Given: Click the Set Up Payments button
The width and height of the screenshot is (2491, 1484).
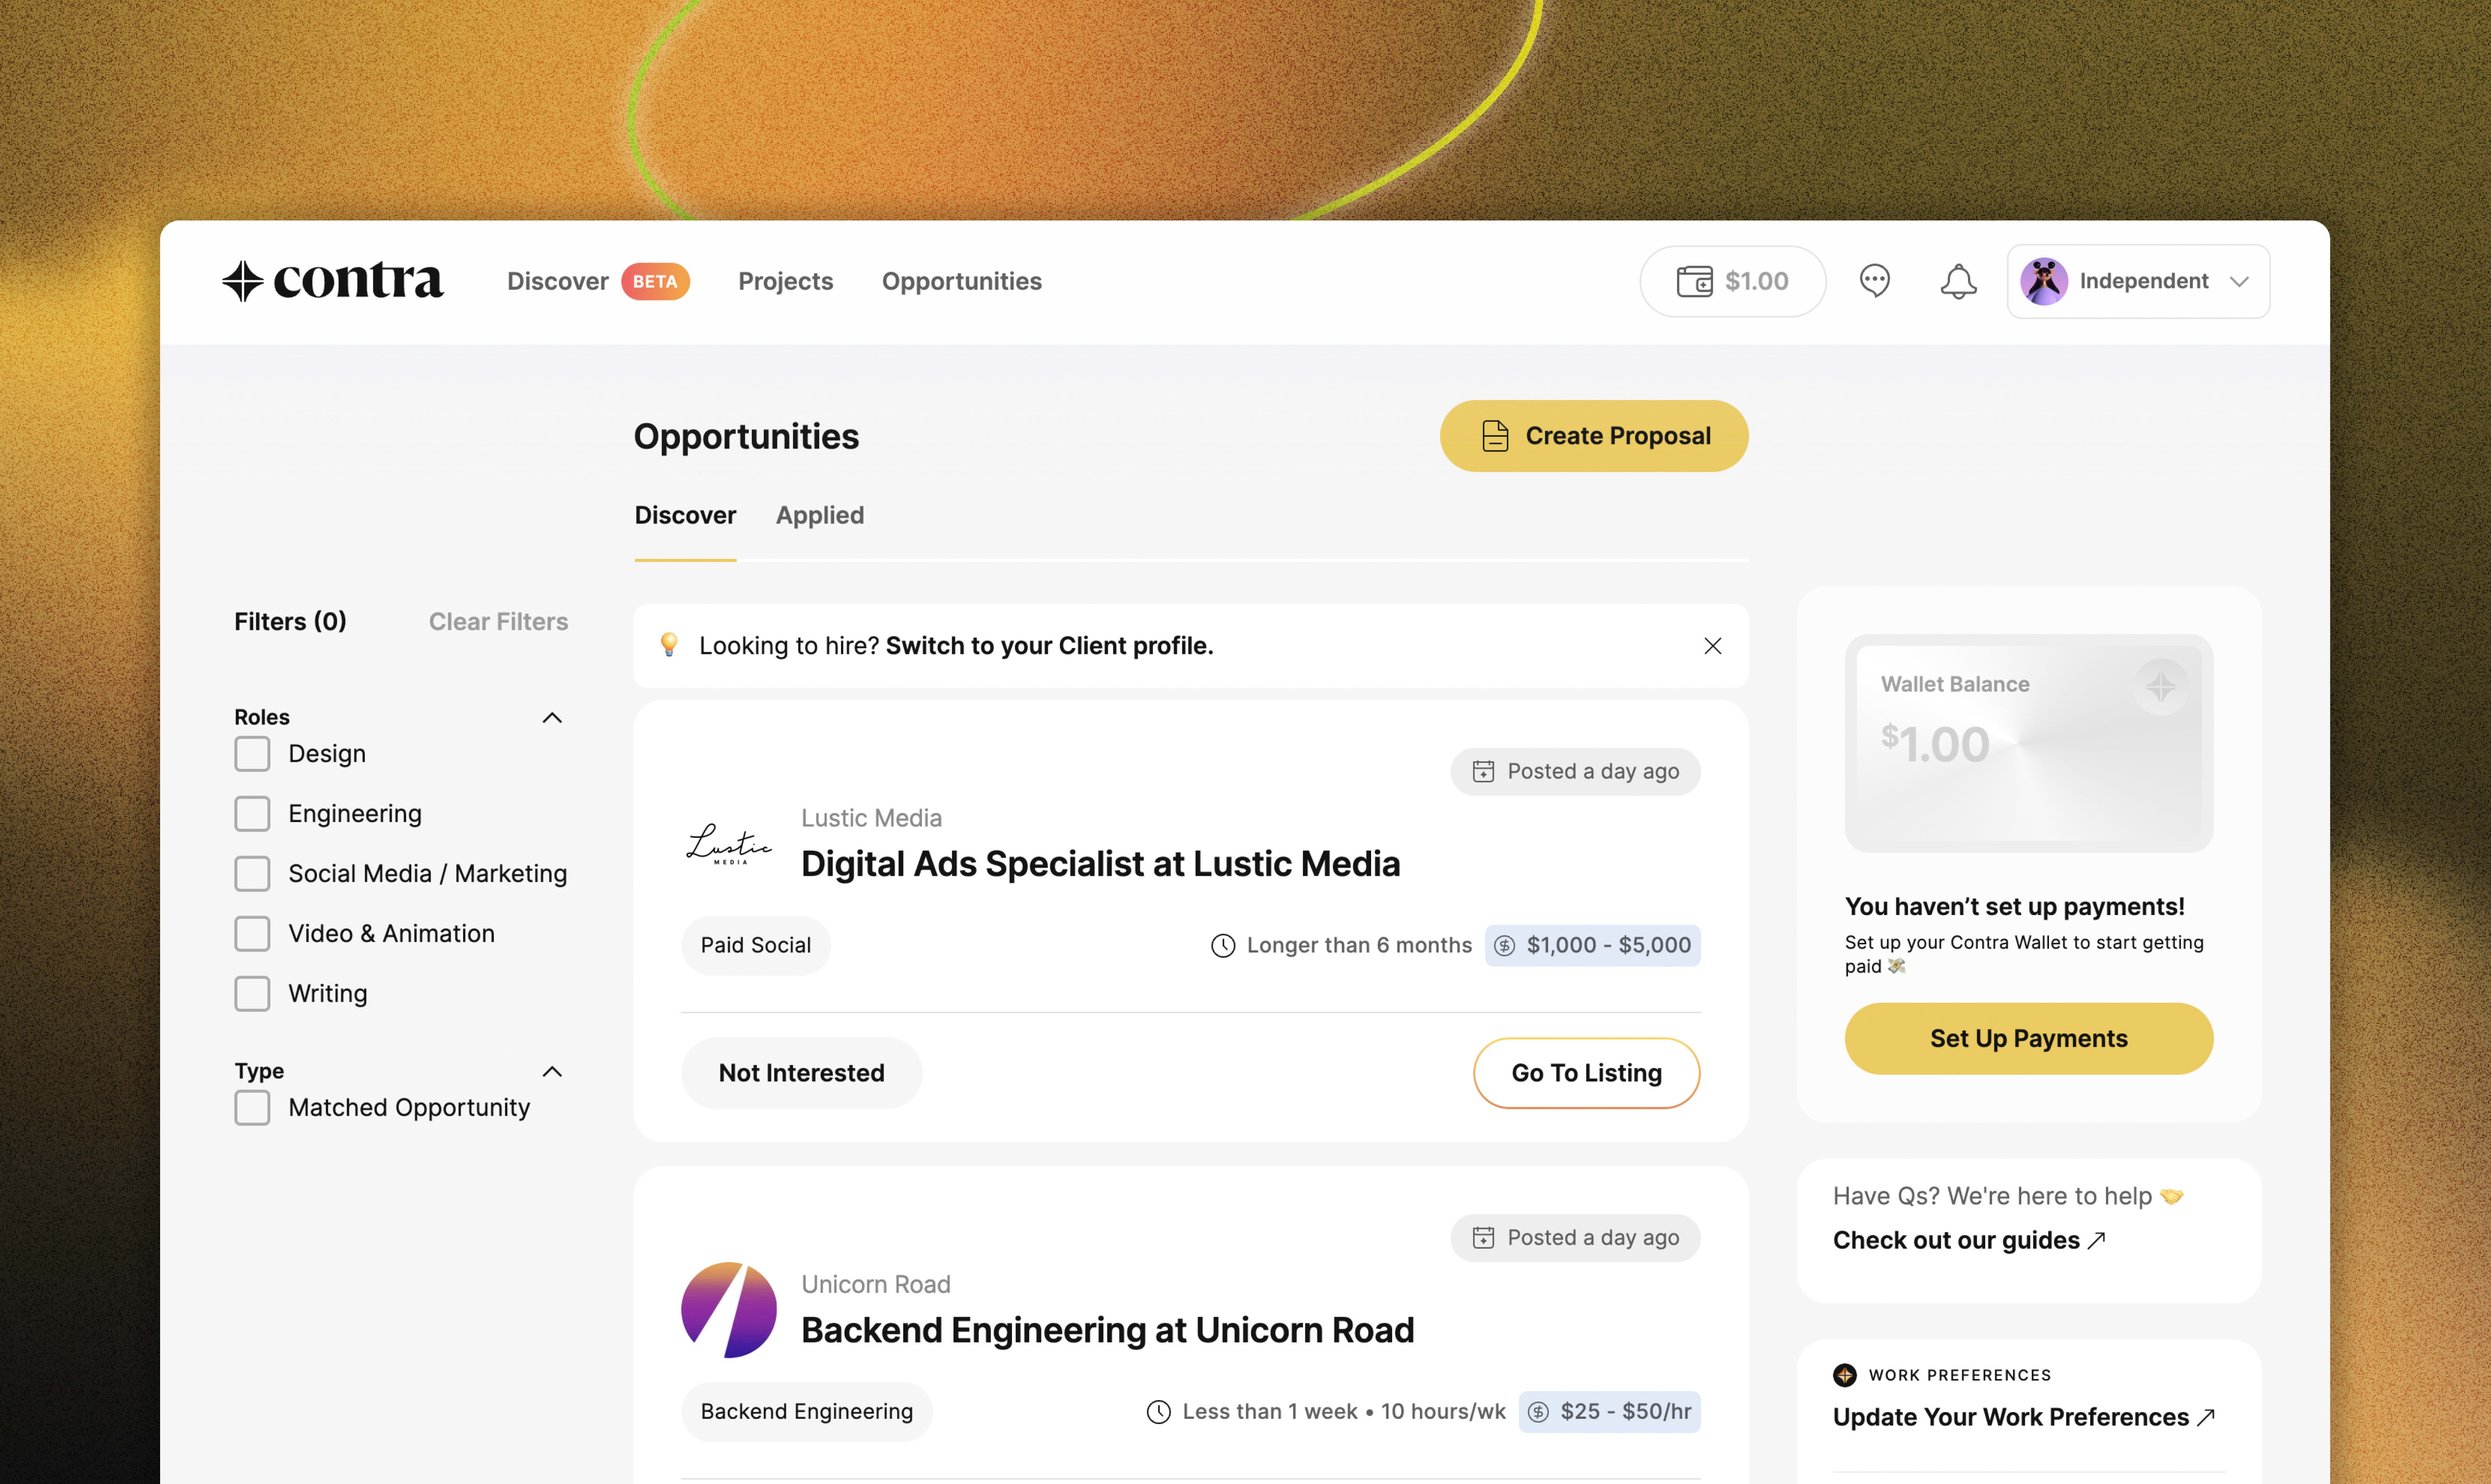Looking at the screenshot, I should (2028, 1039).
